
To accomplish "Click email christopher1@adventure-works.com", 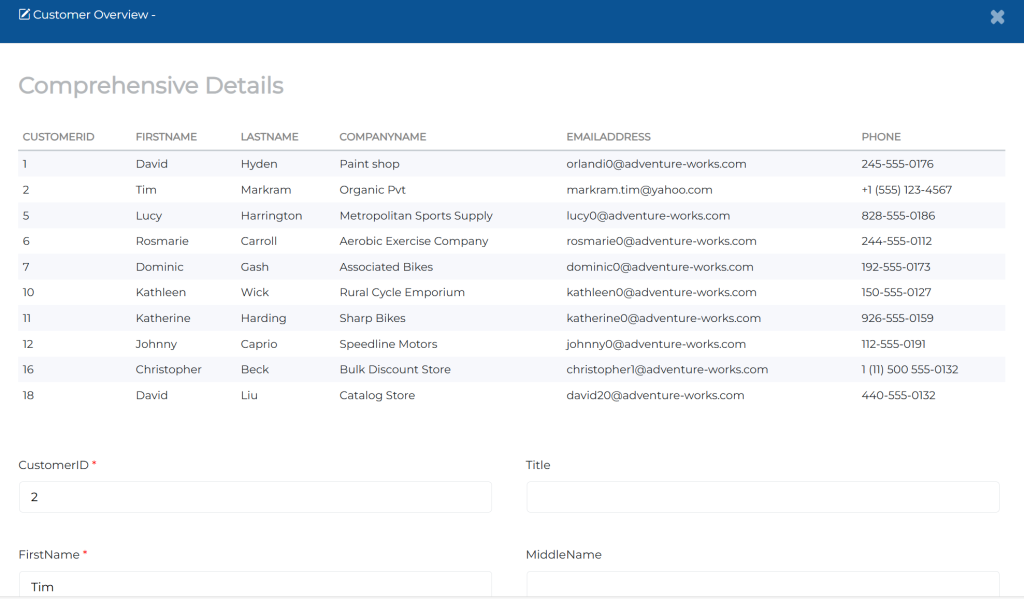I will [x=667, y=369].
